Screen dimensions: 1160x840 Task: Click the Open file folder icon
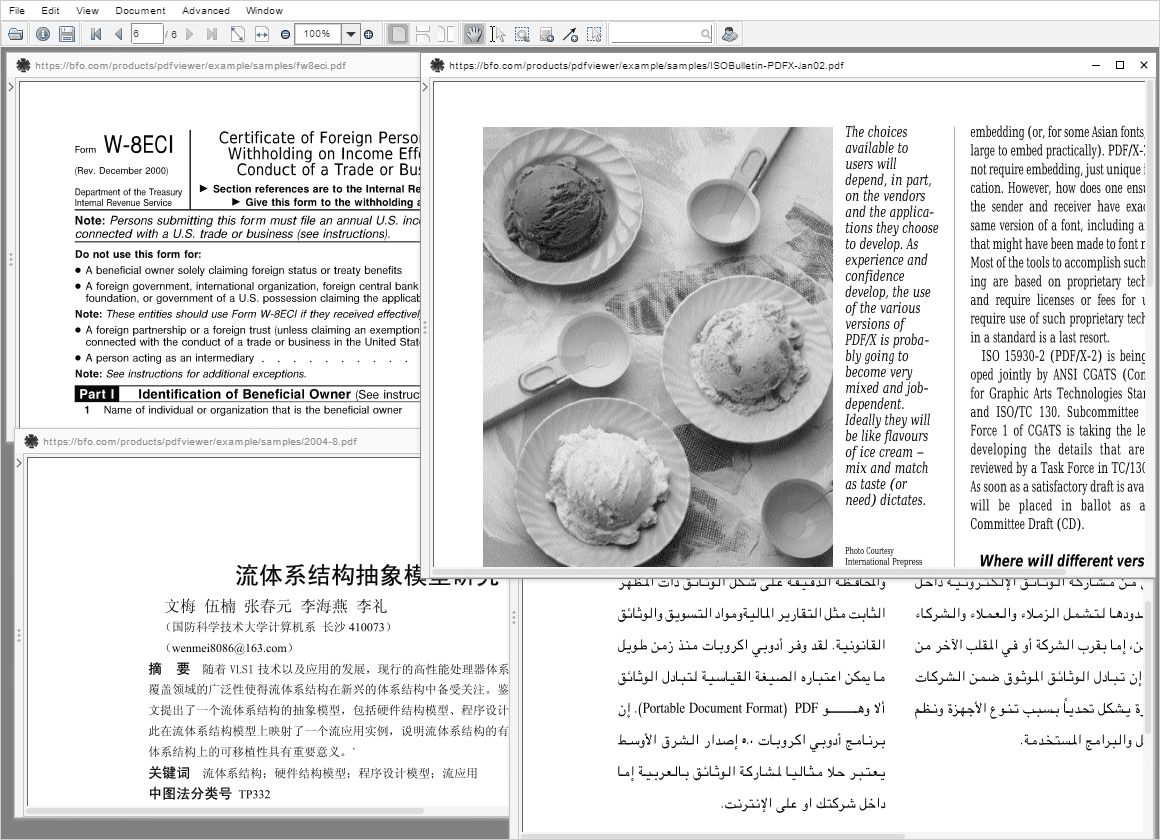(x=16, y=34)
